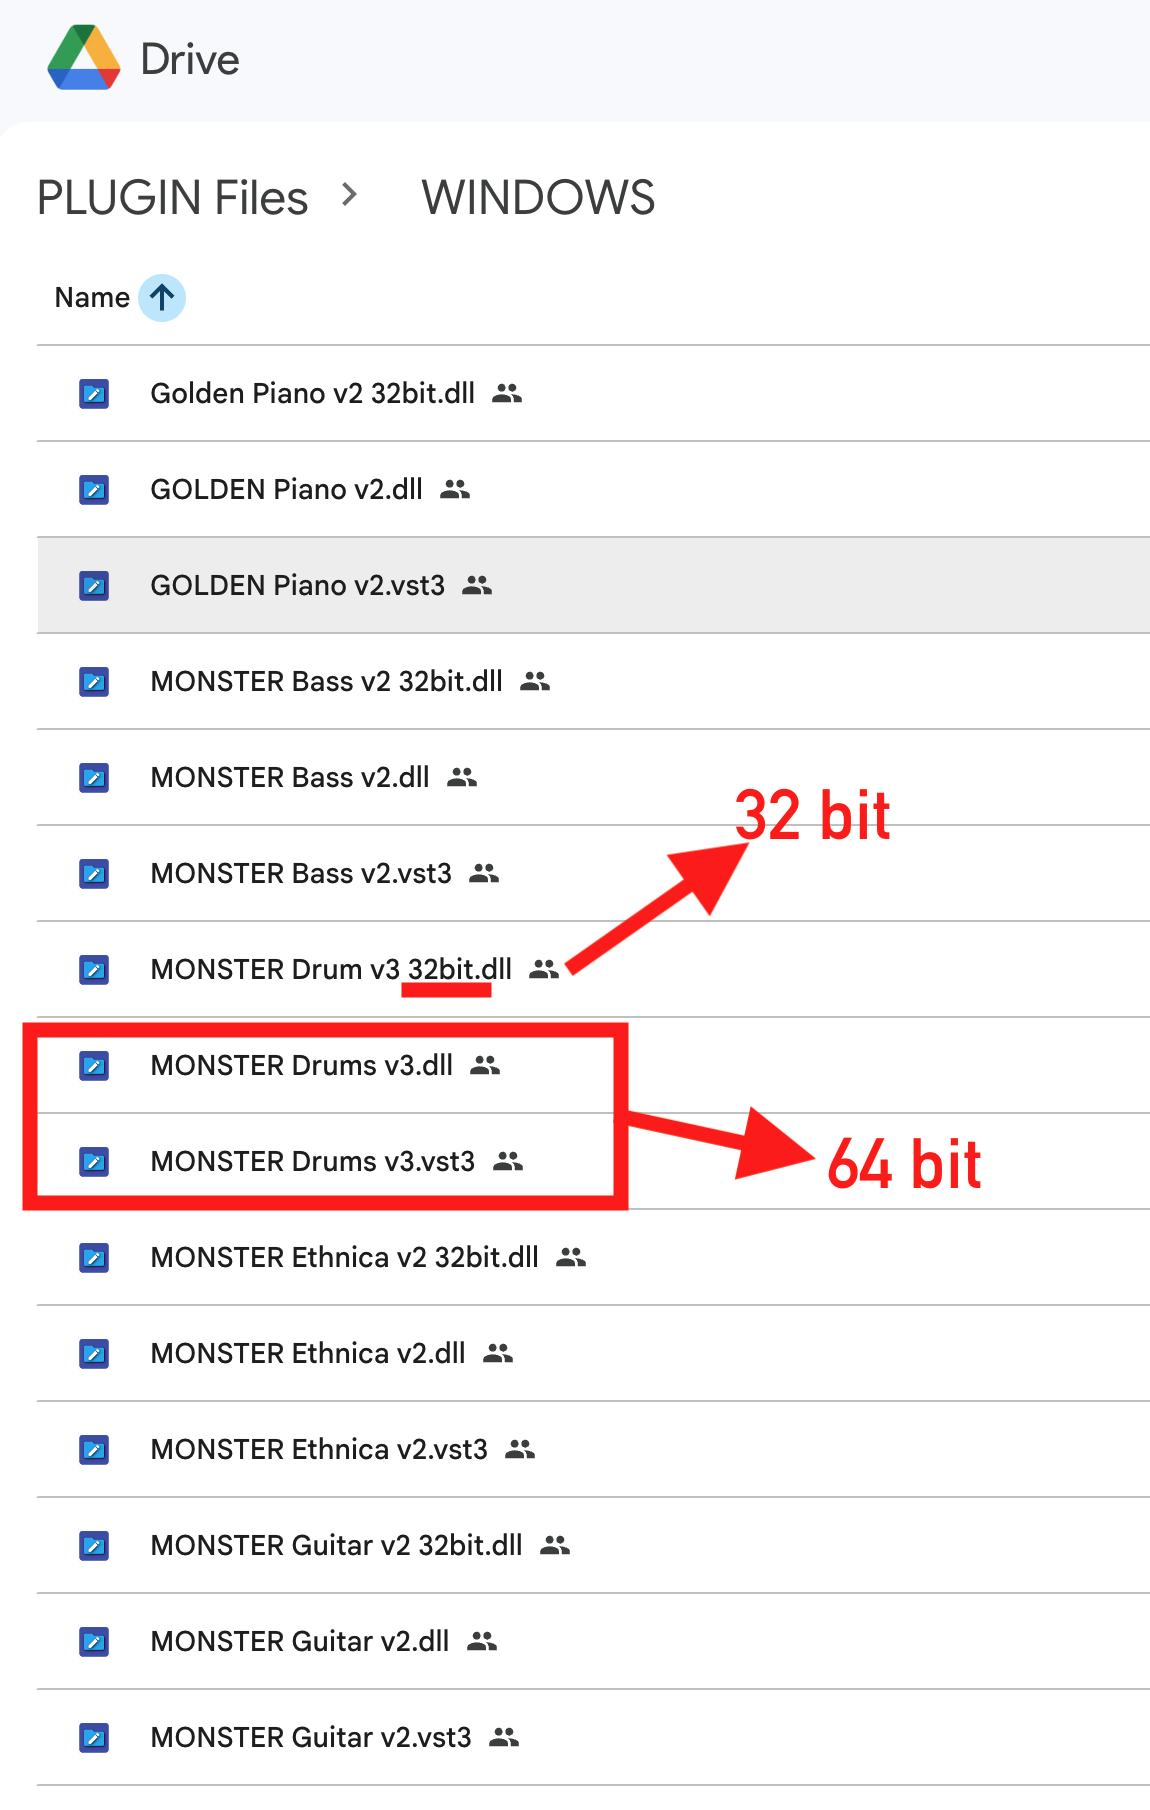
Task: Select the file MONSTER Ethnica v2.dll
Action: (x=593, y=1353)
